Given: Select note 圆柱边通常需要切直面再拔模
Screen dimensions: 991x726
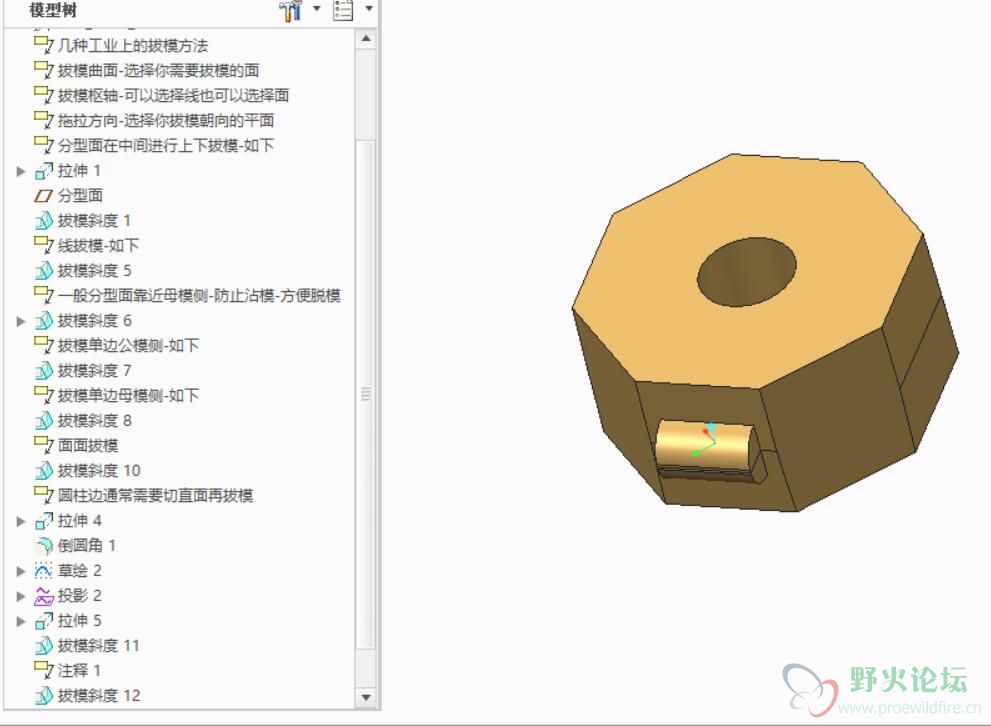Looking at the screenshot, I should (x=155, y=495).
